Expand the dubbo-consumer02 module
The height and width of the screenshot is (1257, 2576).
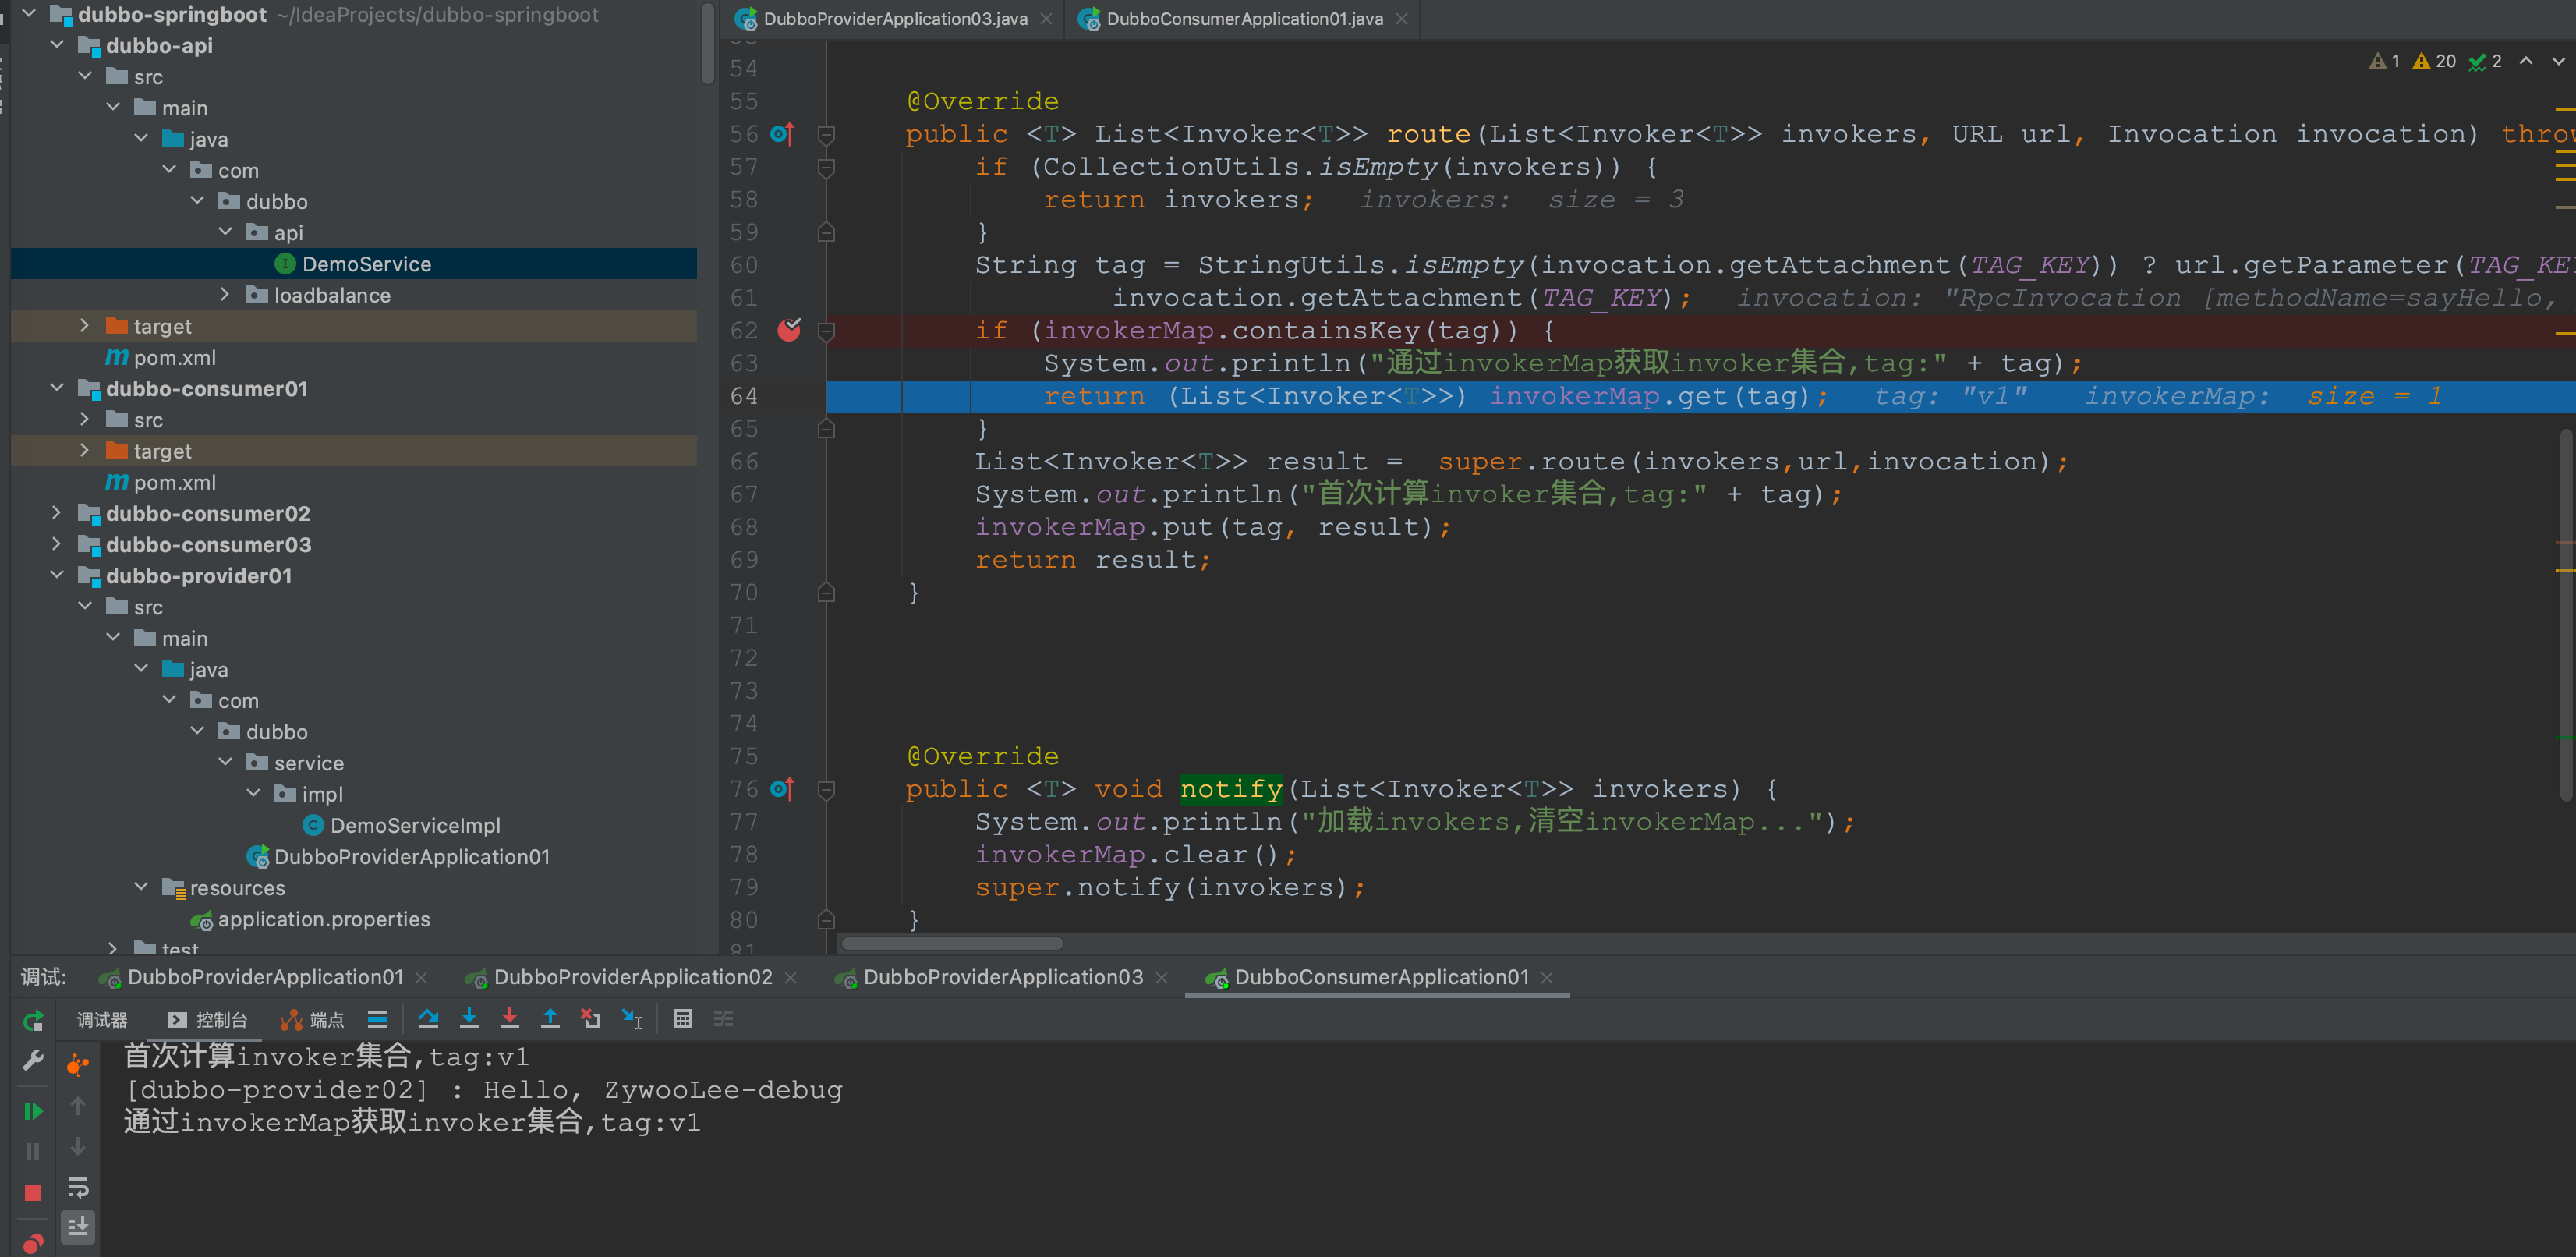pyautogui.click(x=57, y=513)
